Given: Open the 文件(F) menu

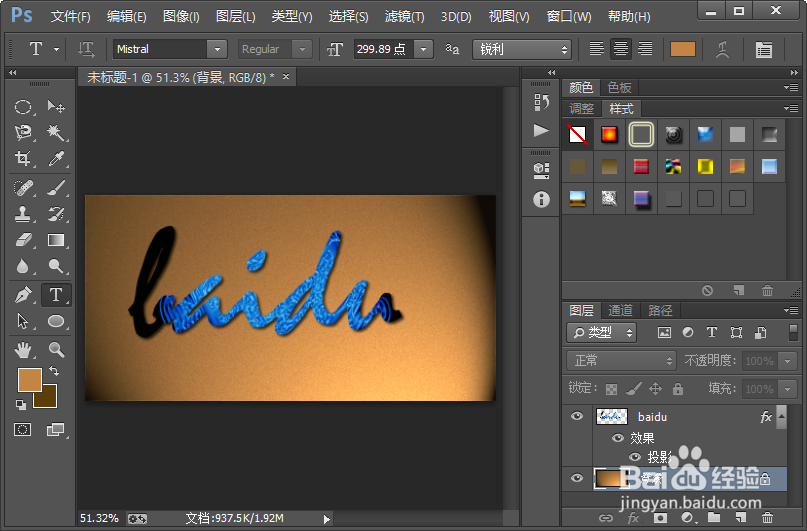Looking at the screenshot, I should coord(71,16).
